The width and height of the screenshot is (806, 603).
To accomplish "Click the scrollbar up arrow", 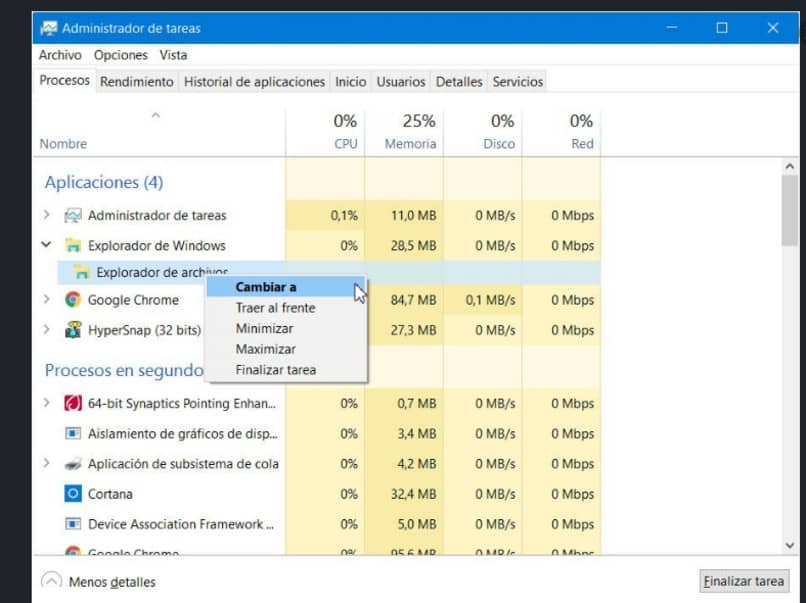I will click(790, 167).
